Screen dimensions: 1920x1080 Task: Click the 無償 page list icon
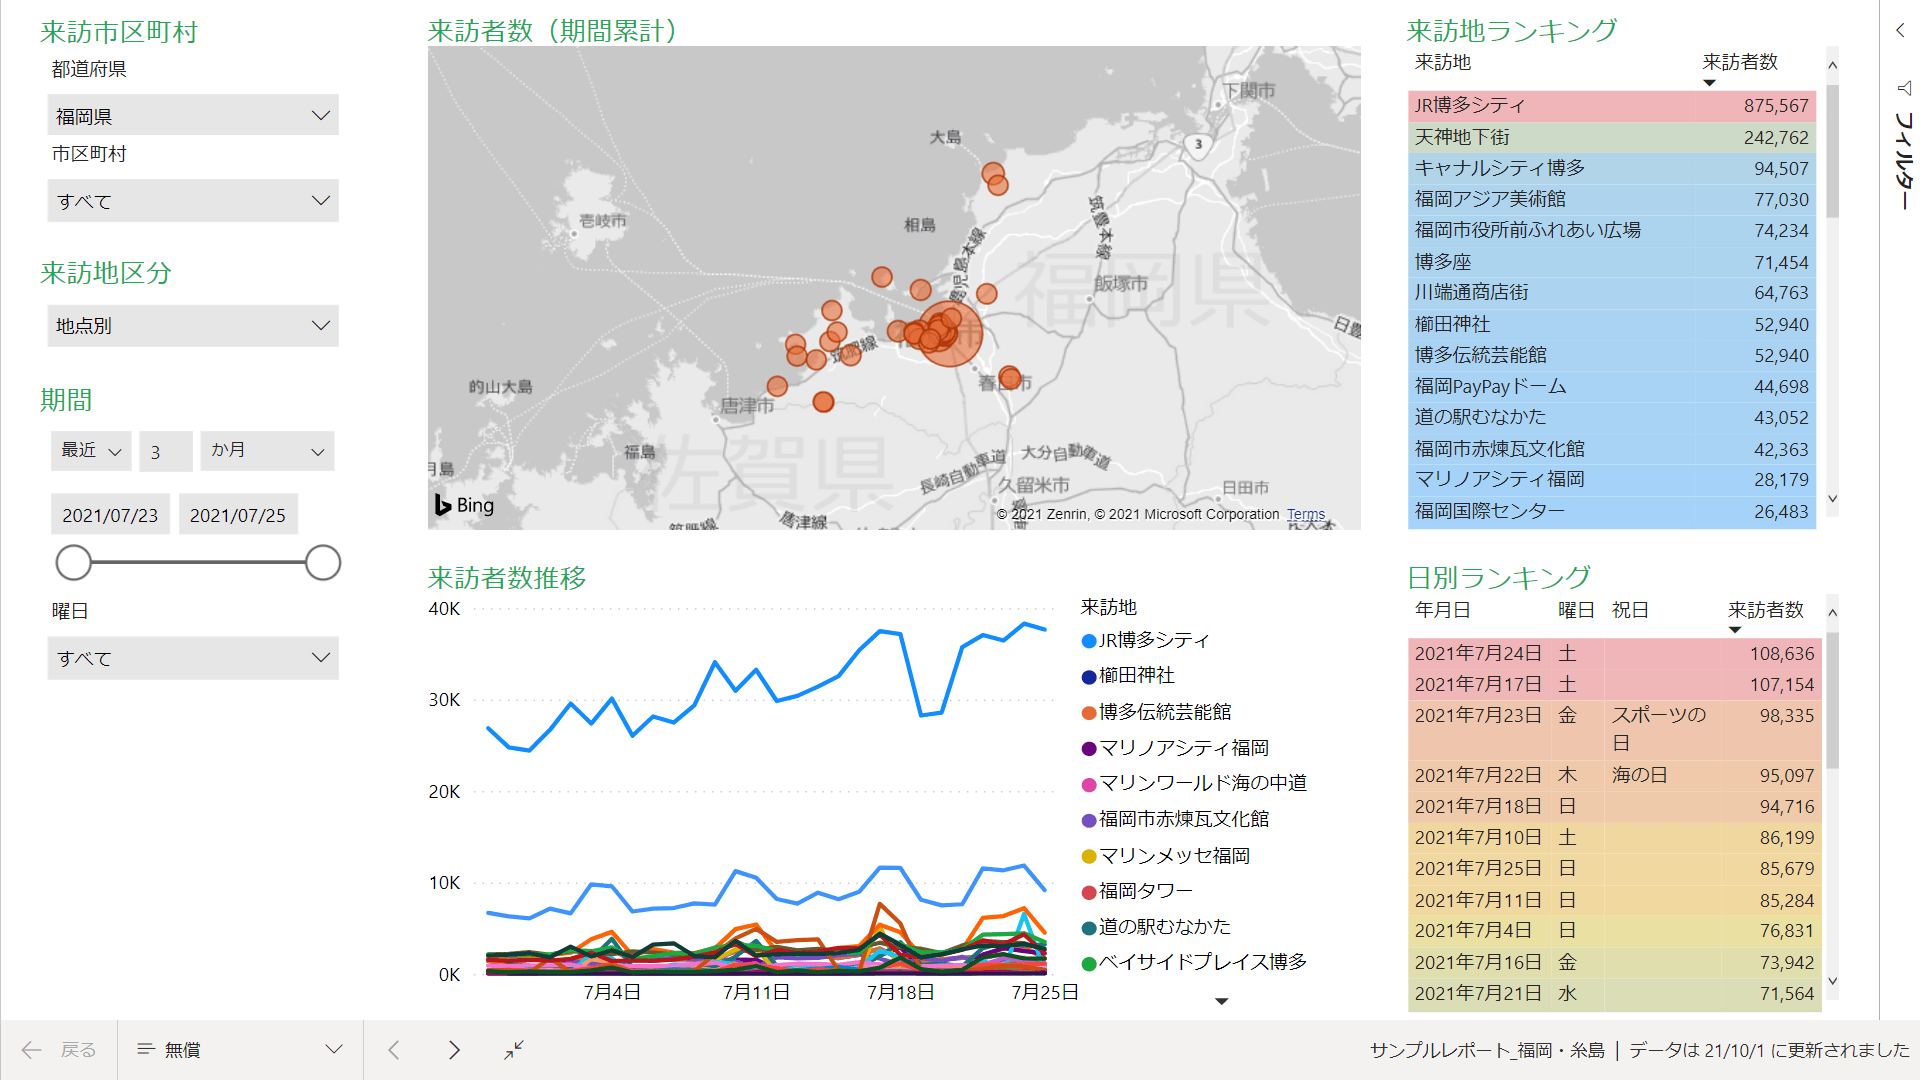click(x=146, y=1049)
